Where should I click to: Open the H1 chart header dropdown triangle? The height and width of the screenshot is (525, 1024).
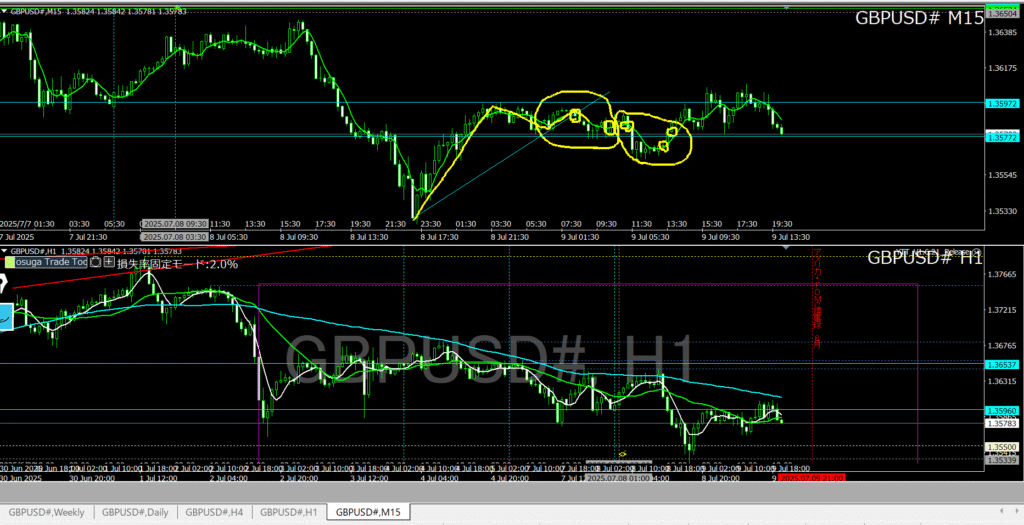pyautogui.click(x=5, y=251)
